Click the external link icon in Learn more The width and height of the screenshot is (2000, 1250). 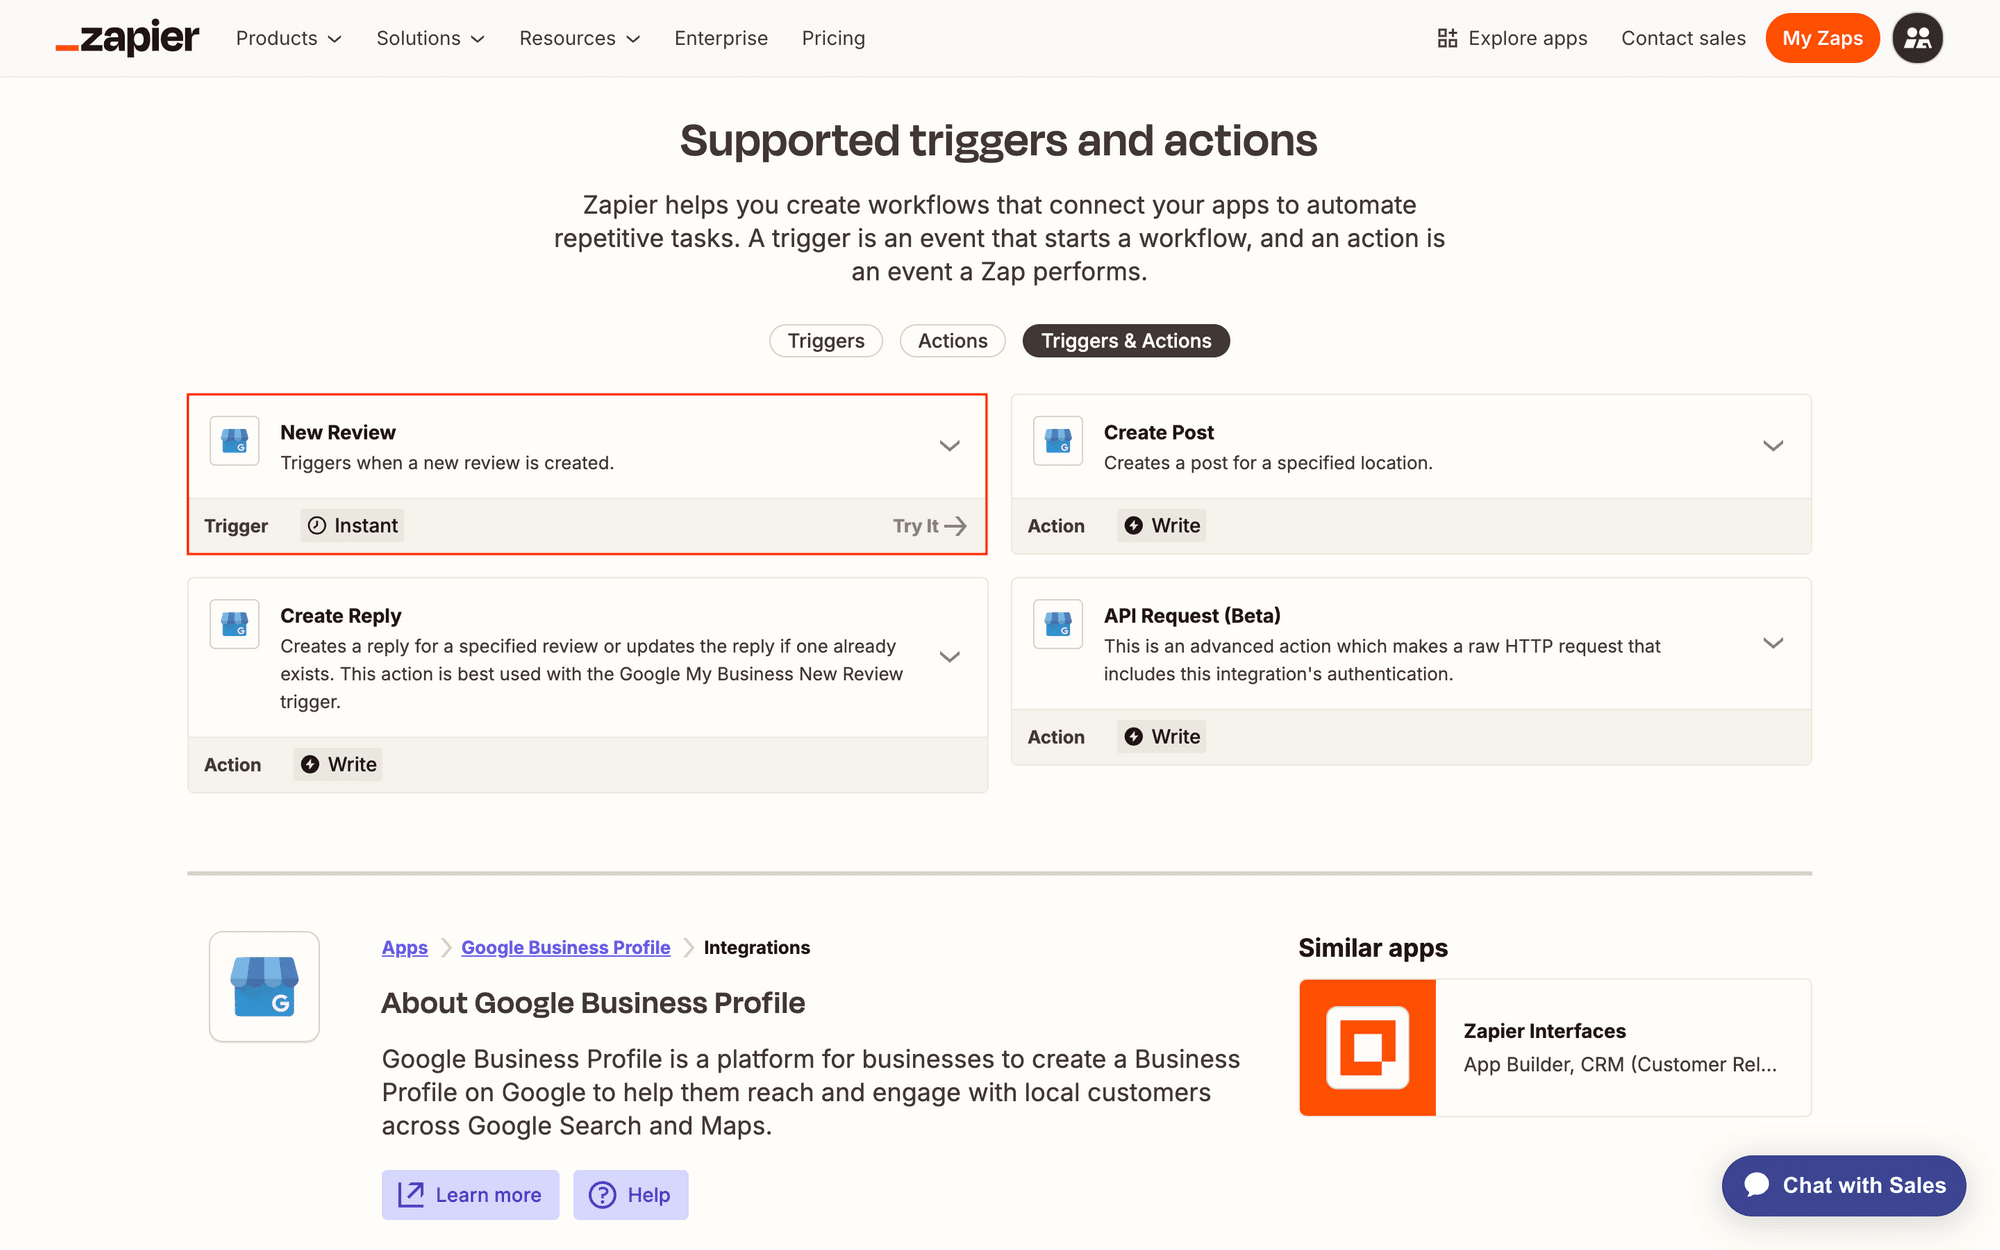click(x=411, y=1195)
